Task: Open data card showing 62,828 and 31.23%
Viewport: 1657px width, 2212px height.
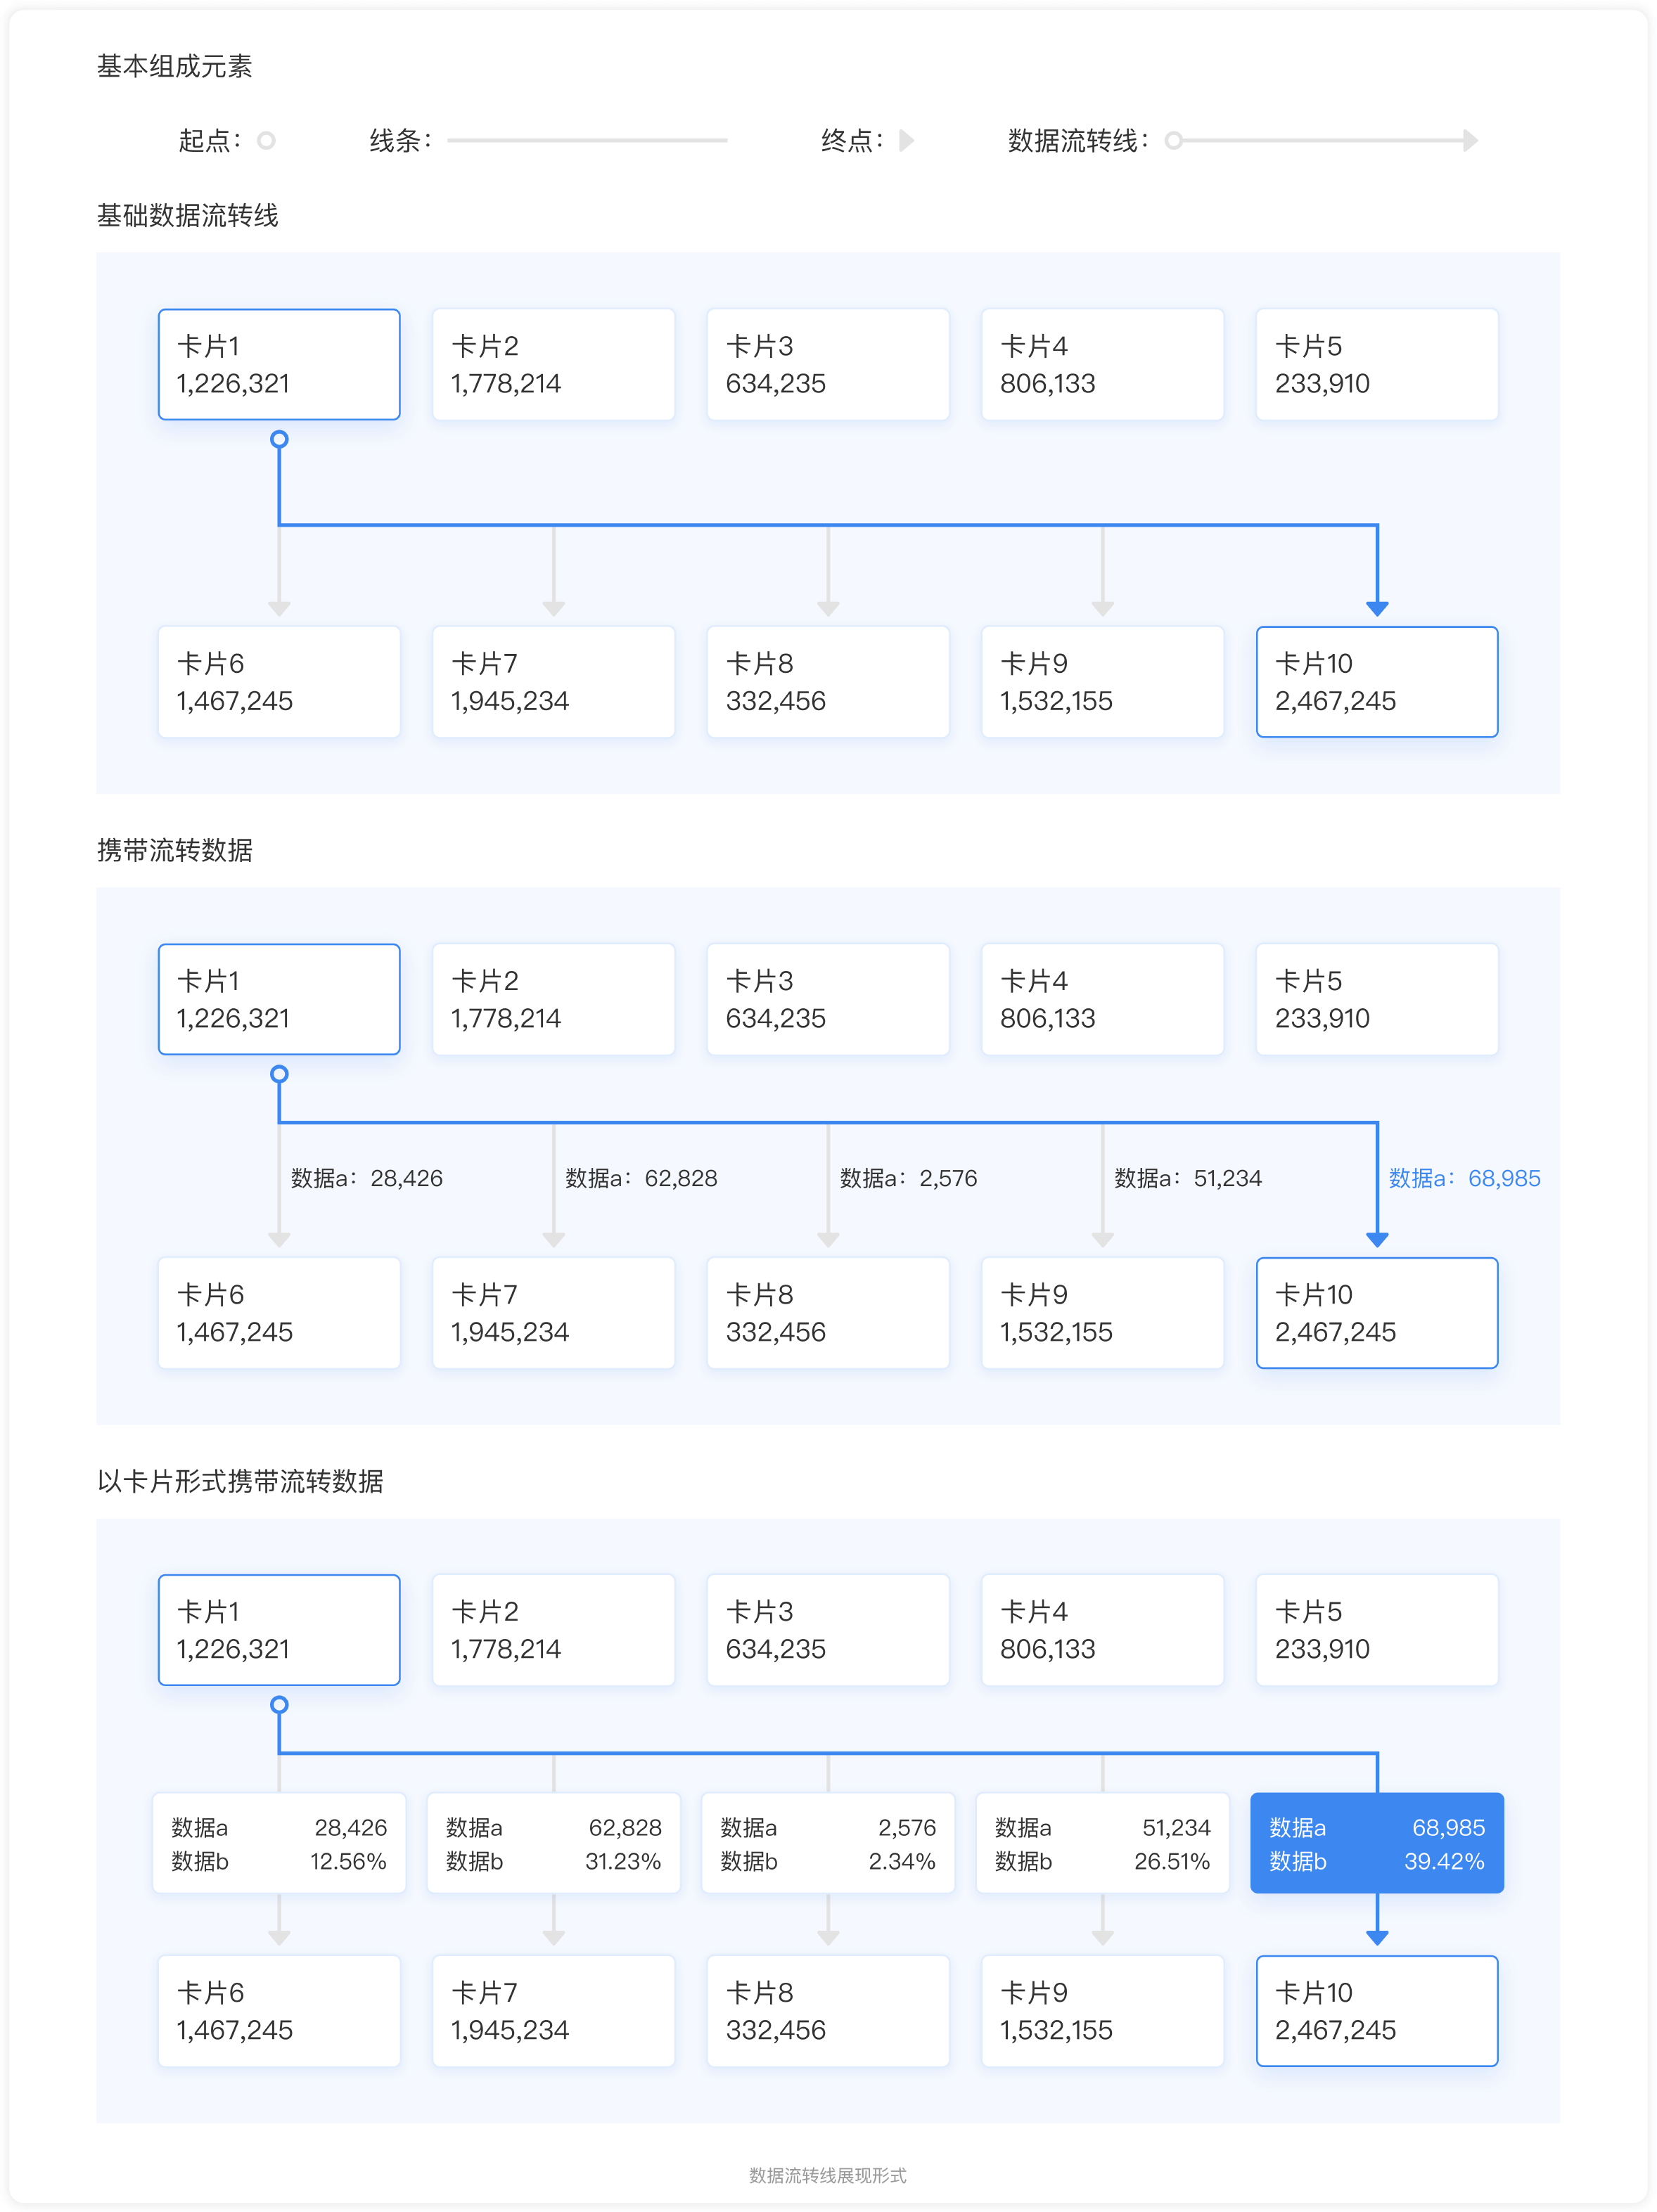Action: tap(554, 1843)
